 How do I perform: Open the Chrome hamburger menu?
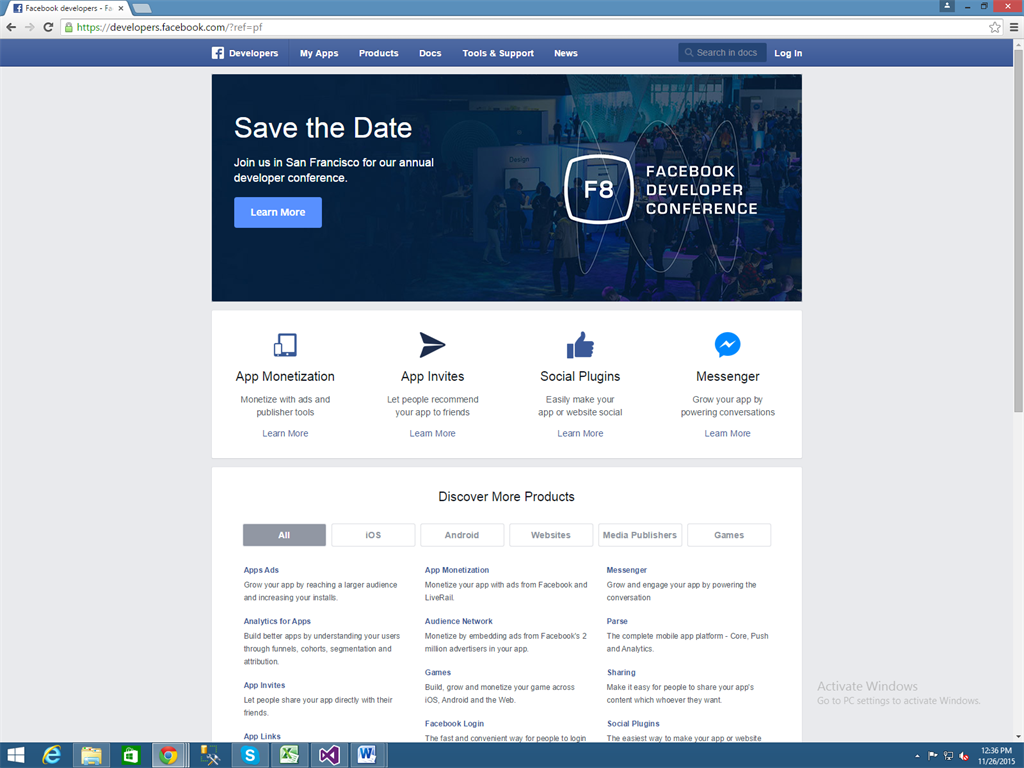click(1014, 27)
